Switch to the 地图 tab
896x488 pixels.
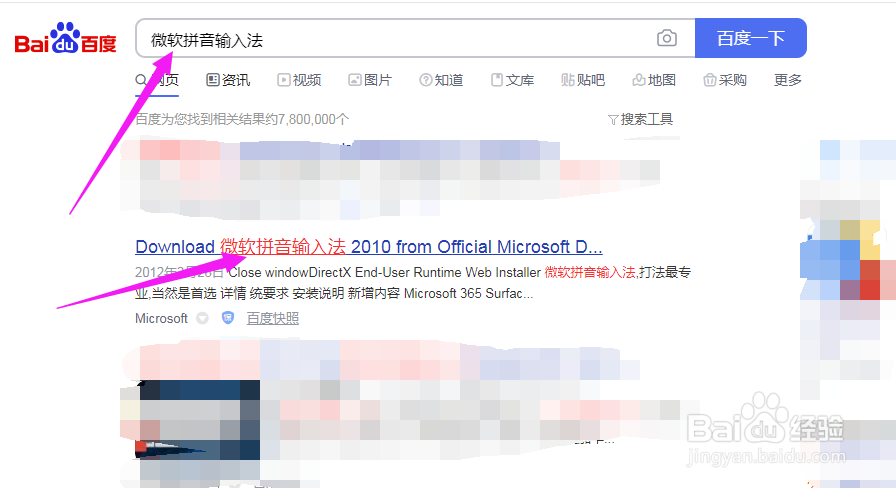(x=654, y=80)
